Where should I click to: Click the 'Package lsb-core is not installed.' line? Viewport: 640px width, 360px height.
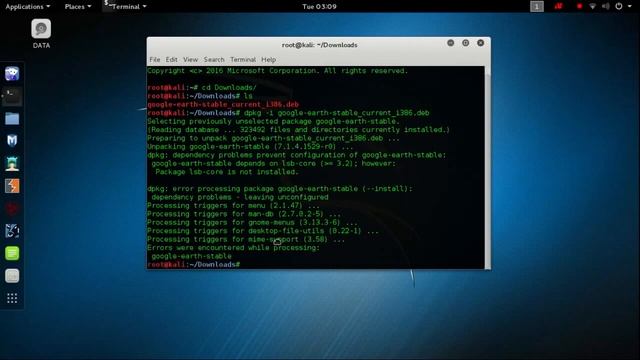[227, 172]
